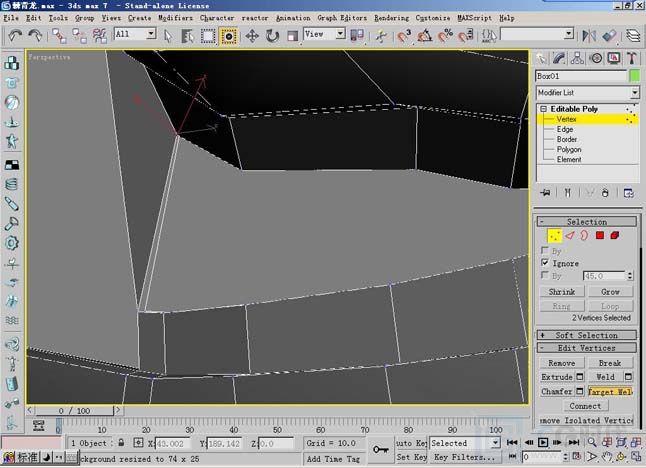Click the Pin Stack icon

545,193
